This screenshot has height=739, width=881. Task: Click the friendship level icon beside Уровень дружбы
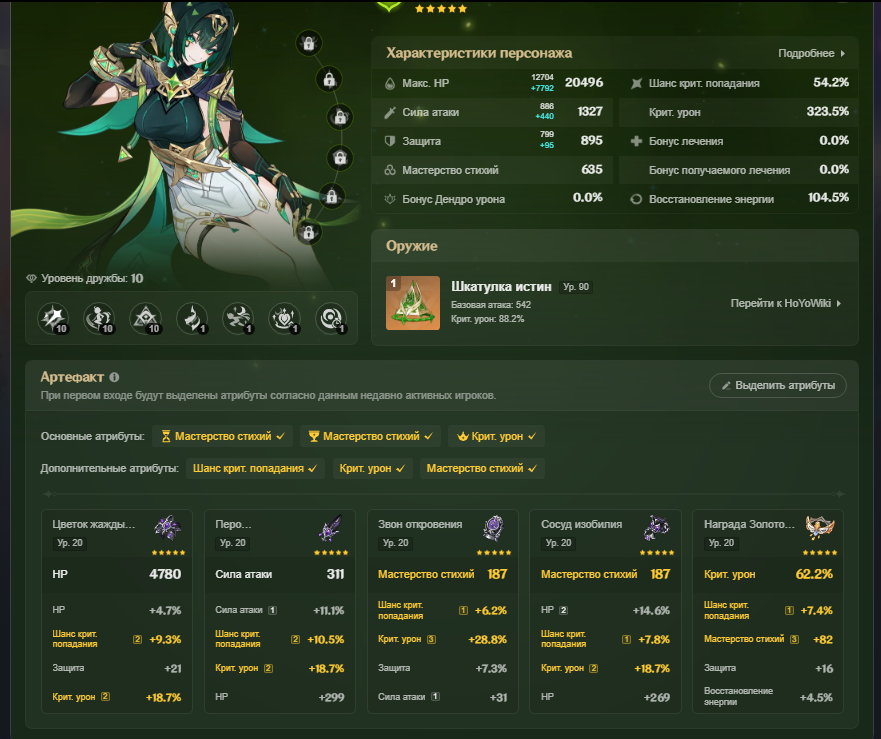(31, 279)
